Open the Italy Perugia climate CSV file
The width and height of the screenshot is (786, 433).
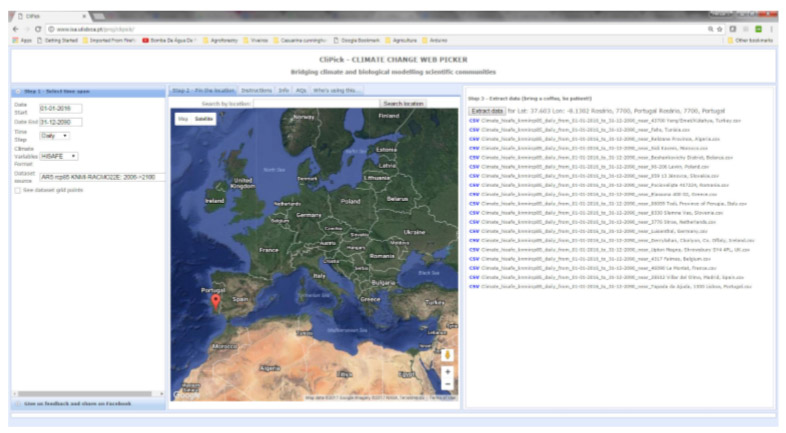[614, 204]
